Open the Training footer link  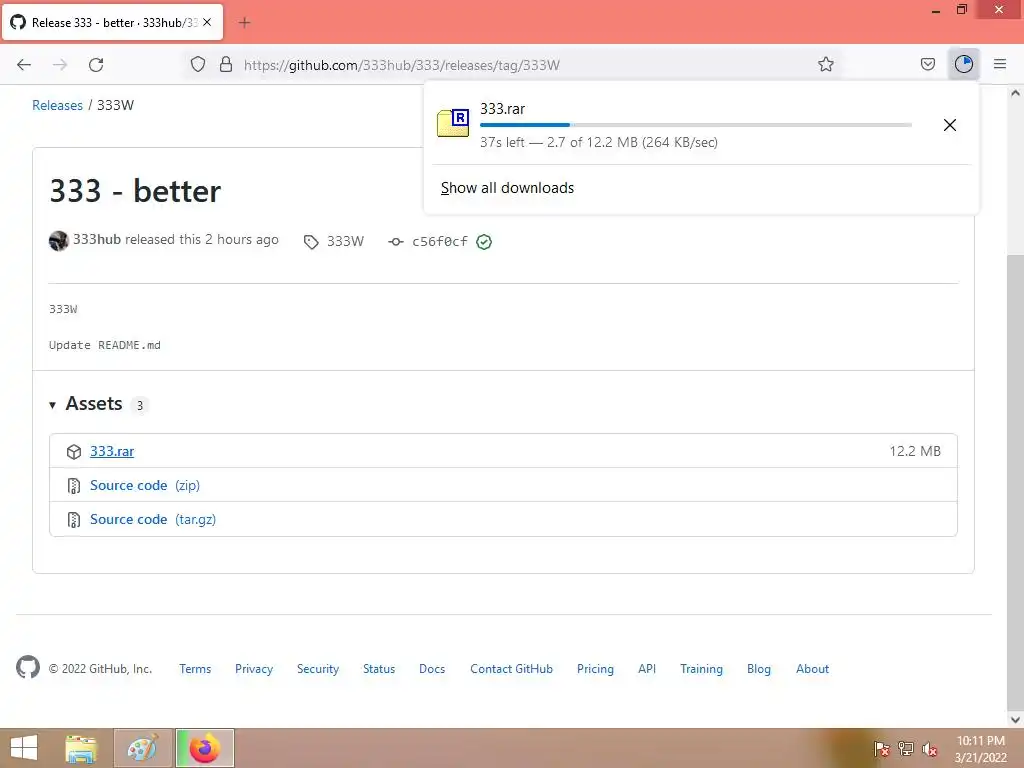pos(701,669)
